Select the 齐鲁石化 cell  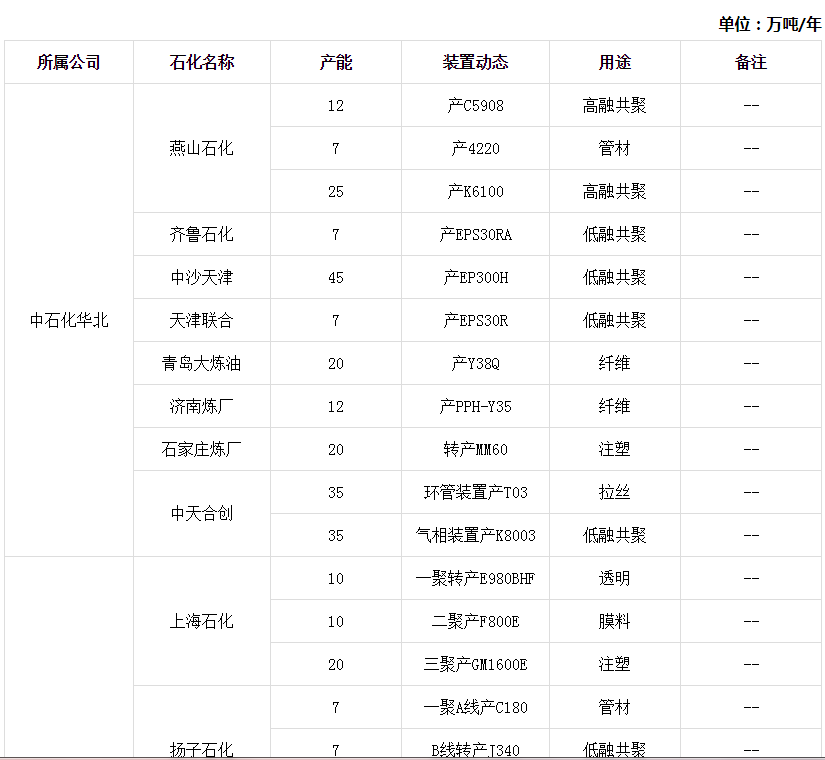202,234
